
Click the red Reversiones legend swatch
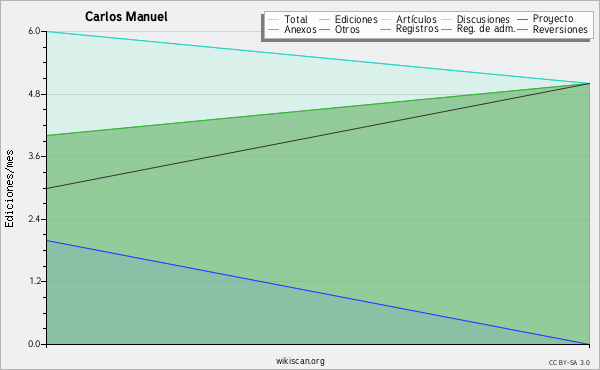(522, 29)
